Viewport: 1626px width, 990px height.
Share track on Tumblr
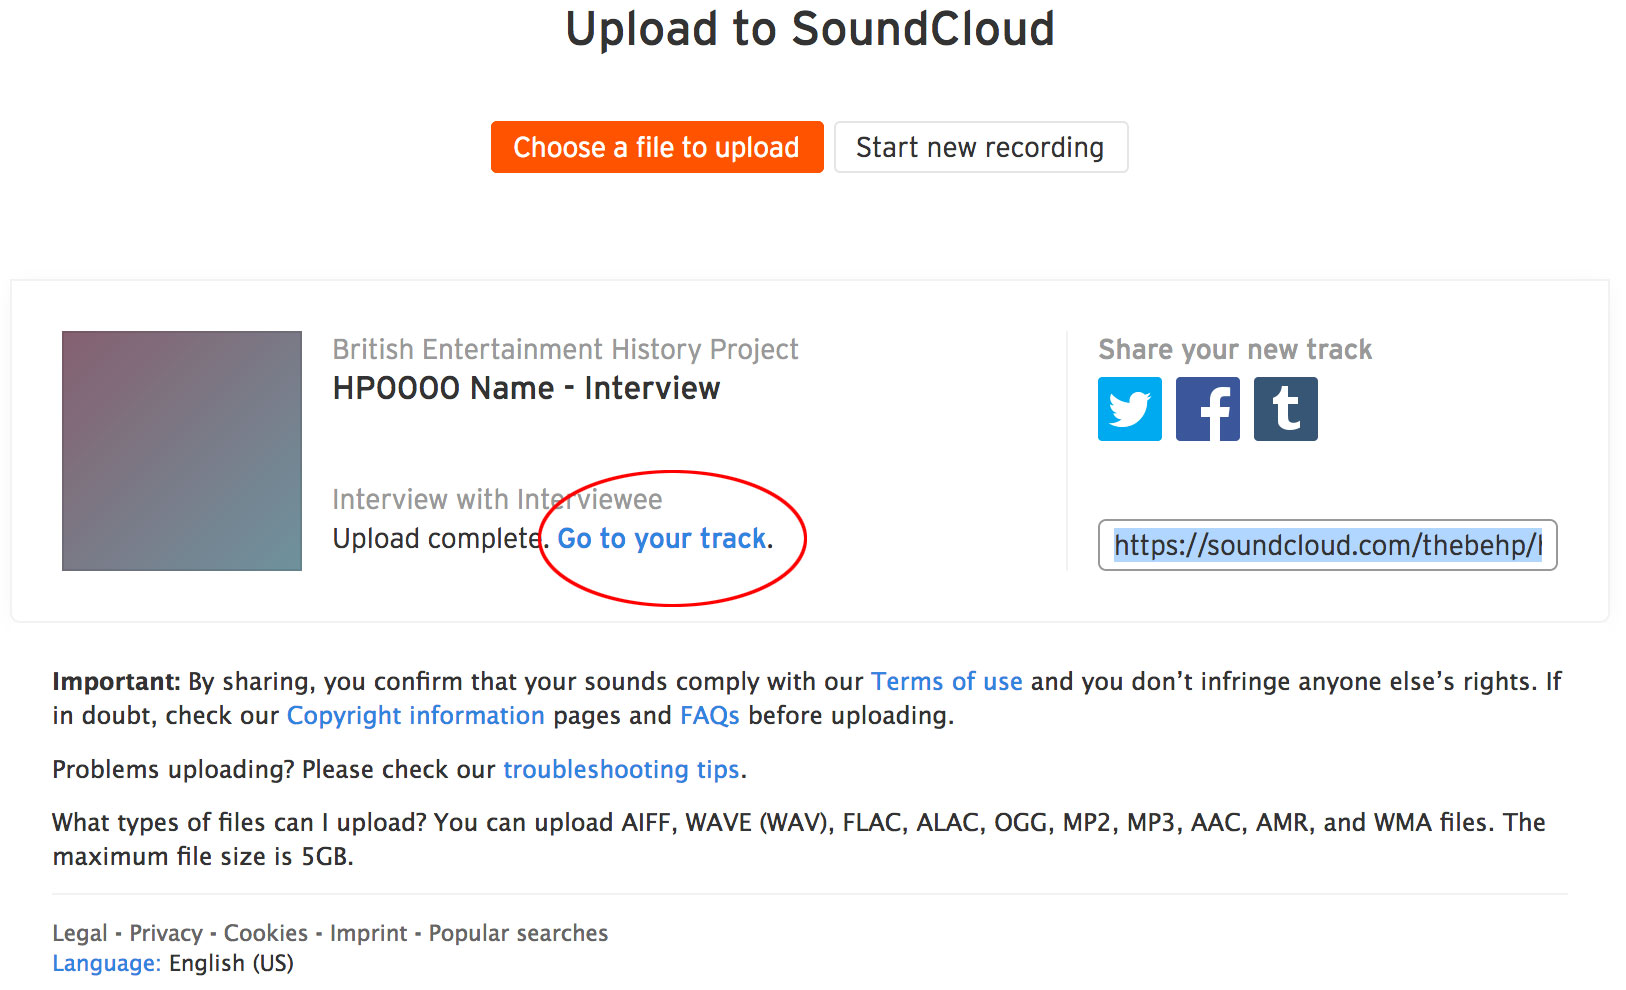click(1285, 409)
